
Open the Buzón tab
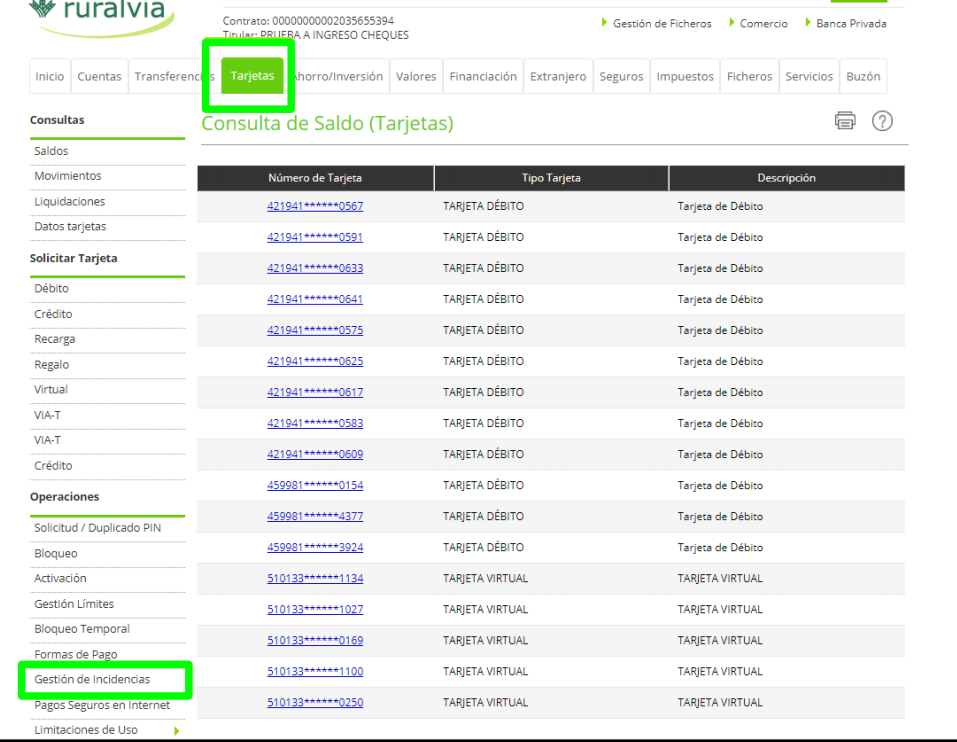tap(863, 77)
